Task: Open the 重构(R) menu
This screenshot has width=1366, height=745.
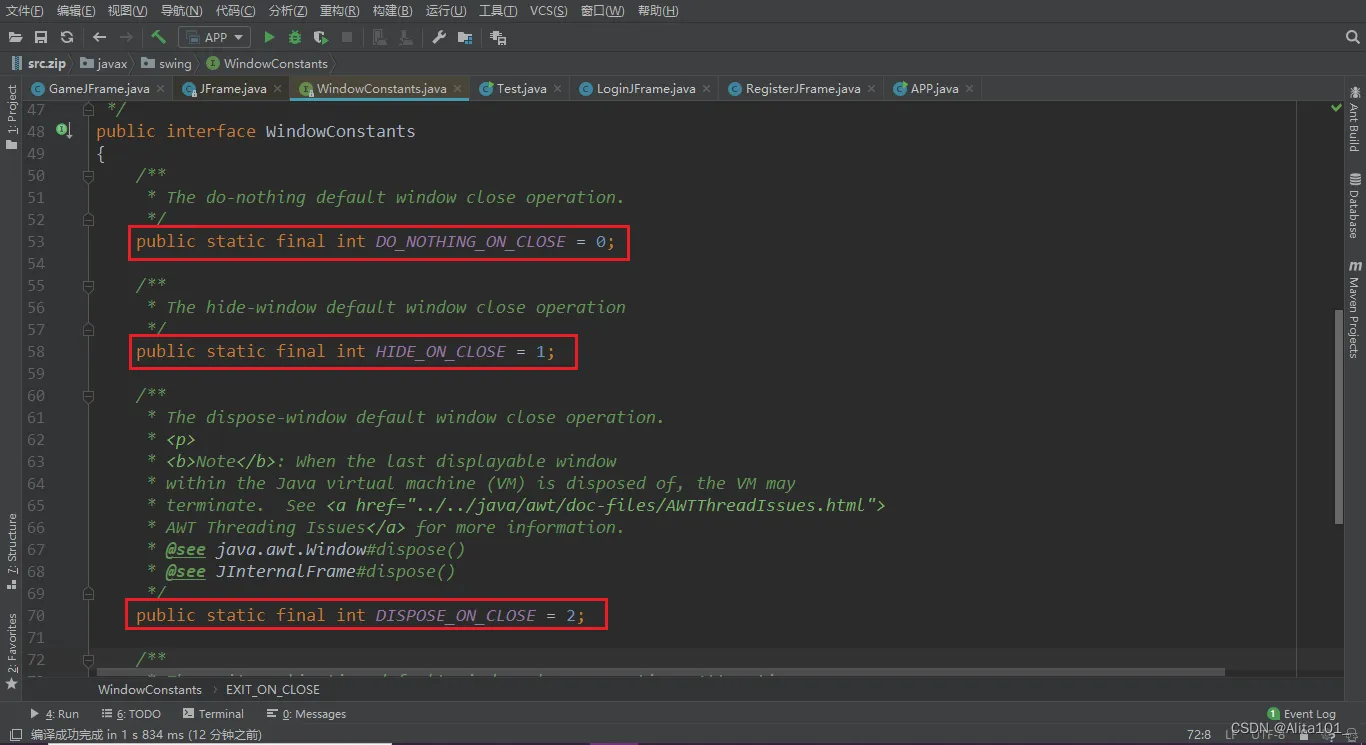Action: point(339,11)
